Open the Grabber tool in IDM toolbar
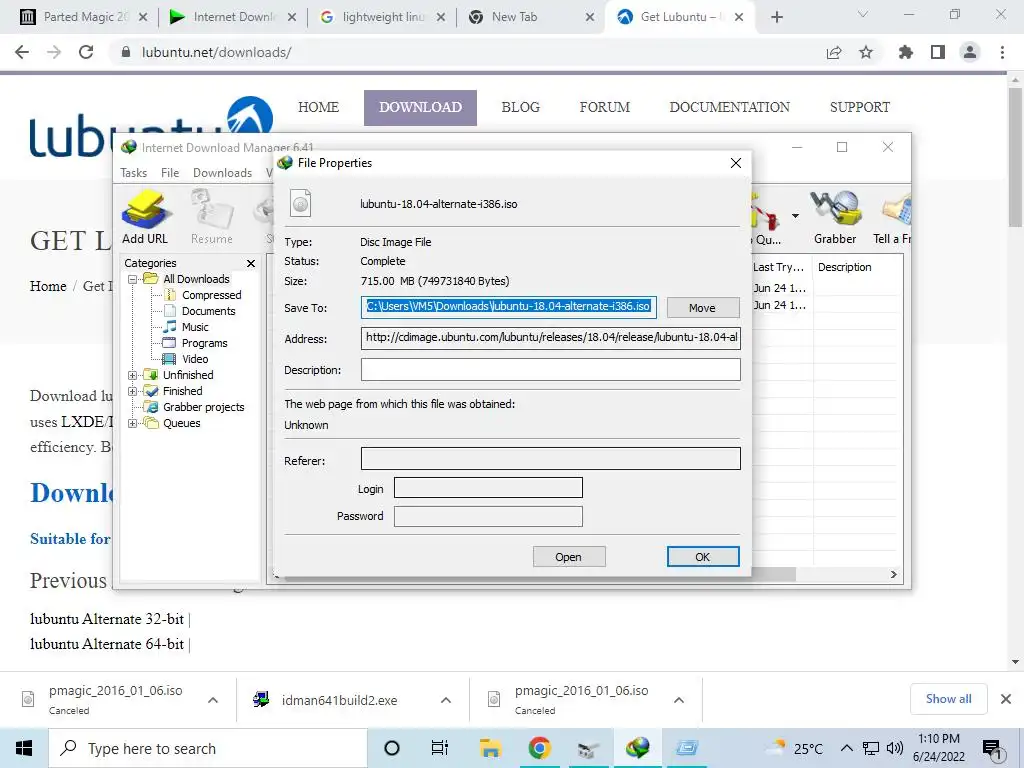 point(835,217)
